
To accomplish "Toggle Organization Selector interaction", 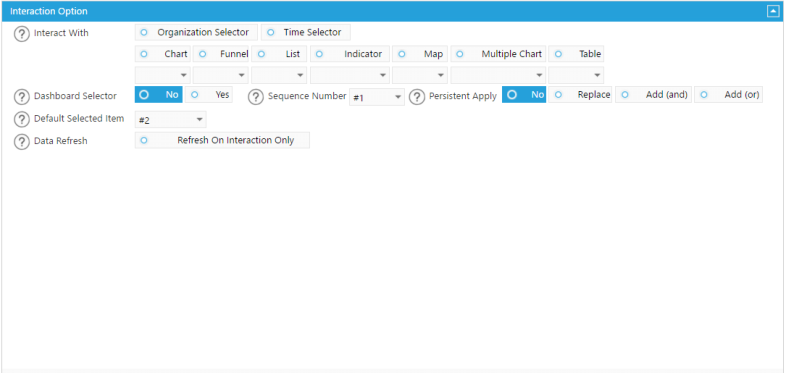I will tap(196, 32).
